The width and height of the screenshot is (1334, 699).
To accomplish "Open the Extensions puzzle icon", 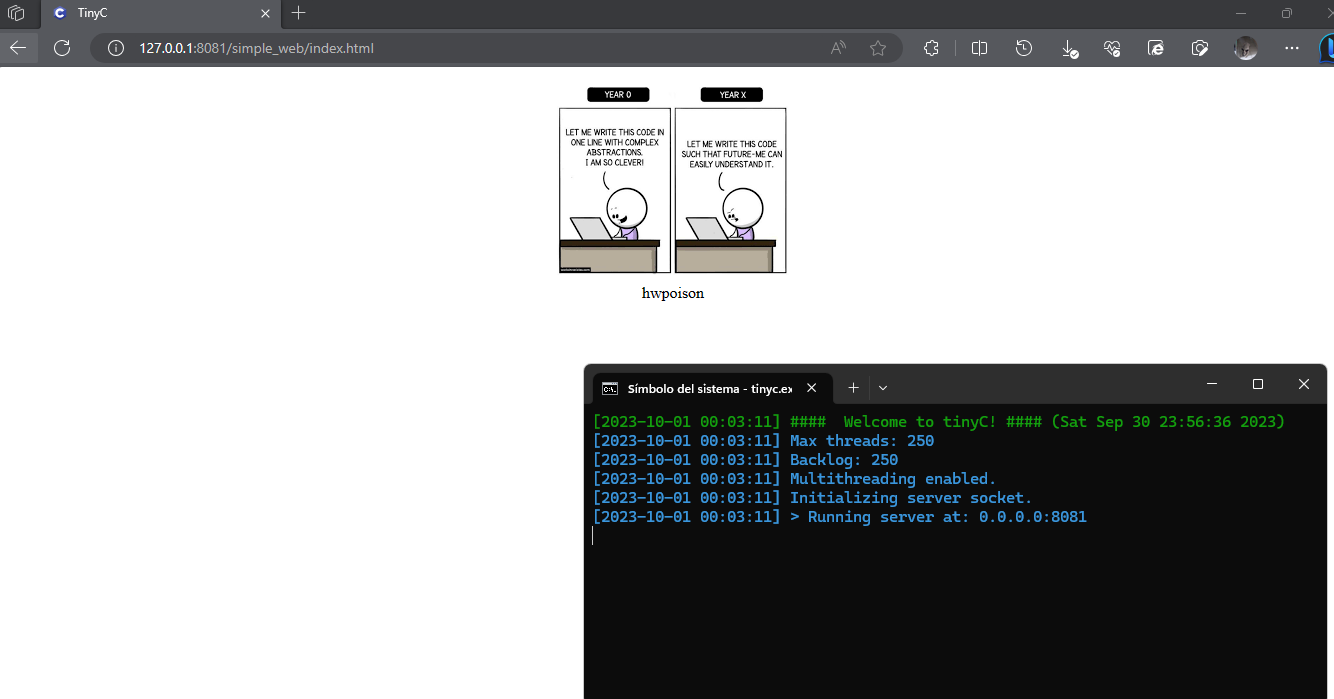I will pos(931,48).
